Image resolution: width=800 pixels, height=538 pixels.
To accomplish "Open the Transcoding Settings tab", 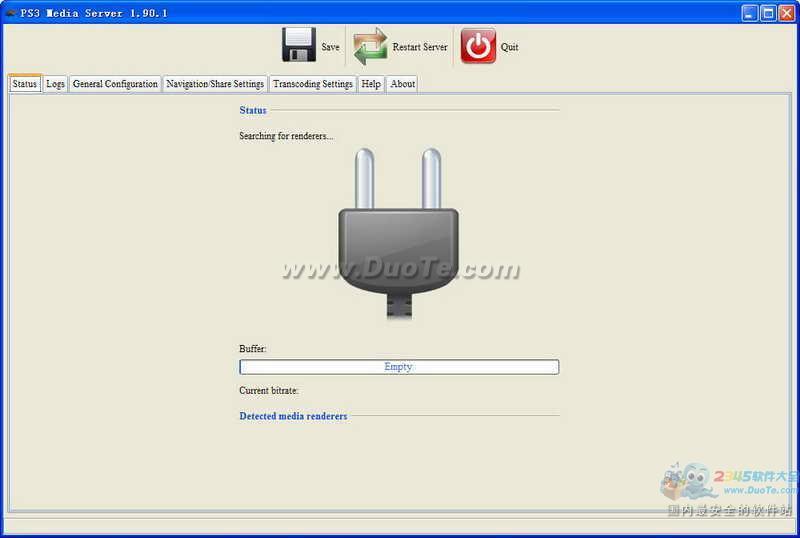I will (313, 84).
